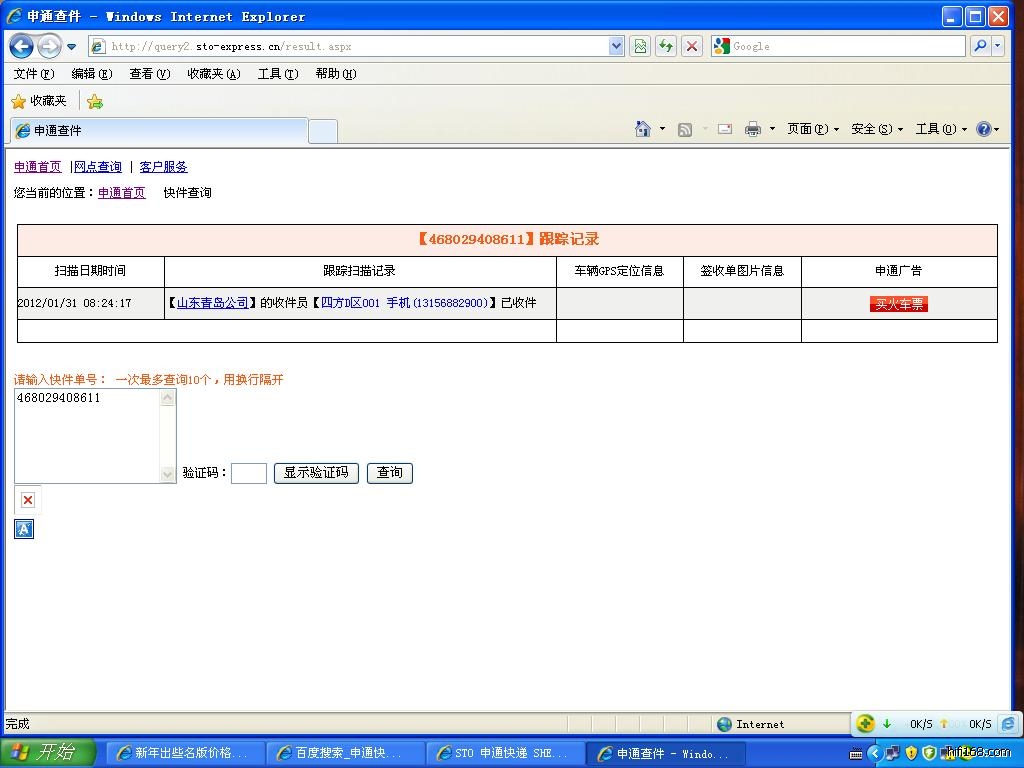The image size is (1024, 768).
Task: Expand the address bar URL dropdown
Action: 616,46
